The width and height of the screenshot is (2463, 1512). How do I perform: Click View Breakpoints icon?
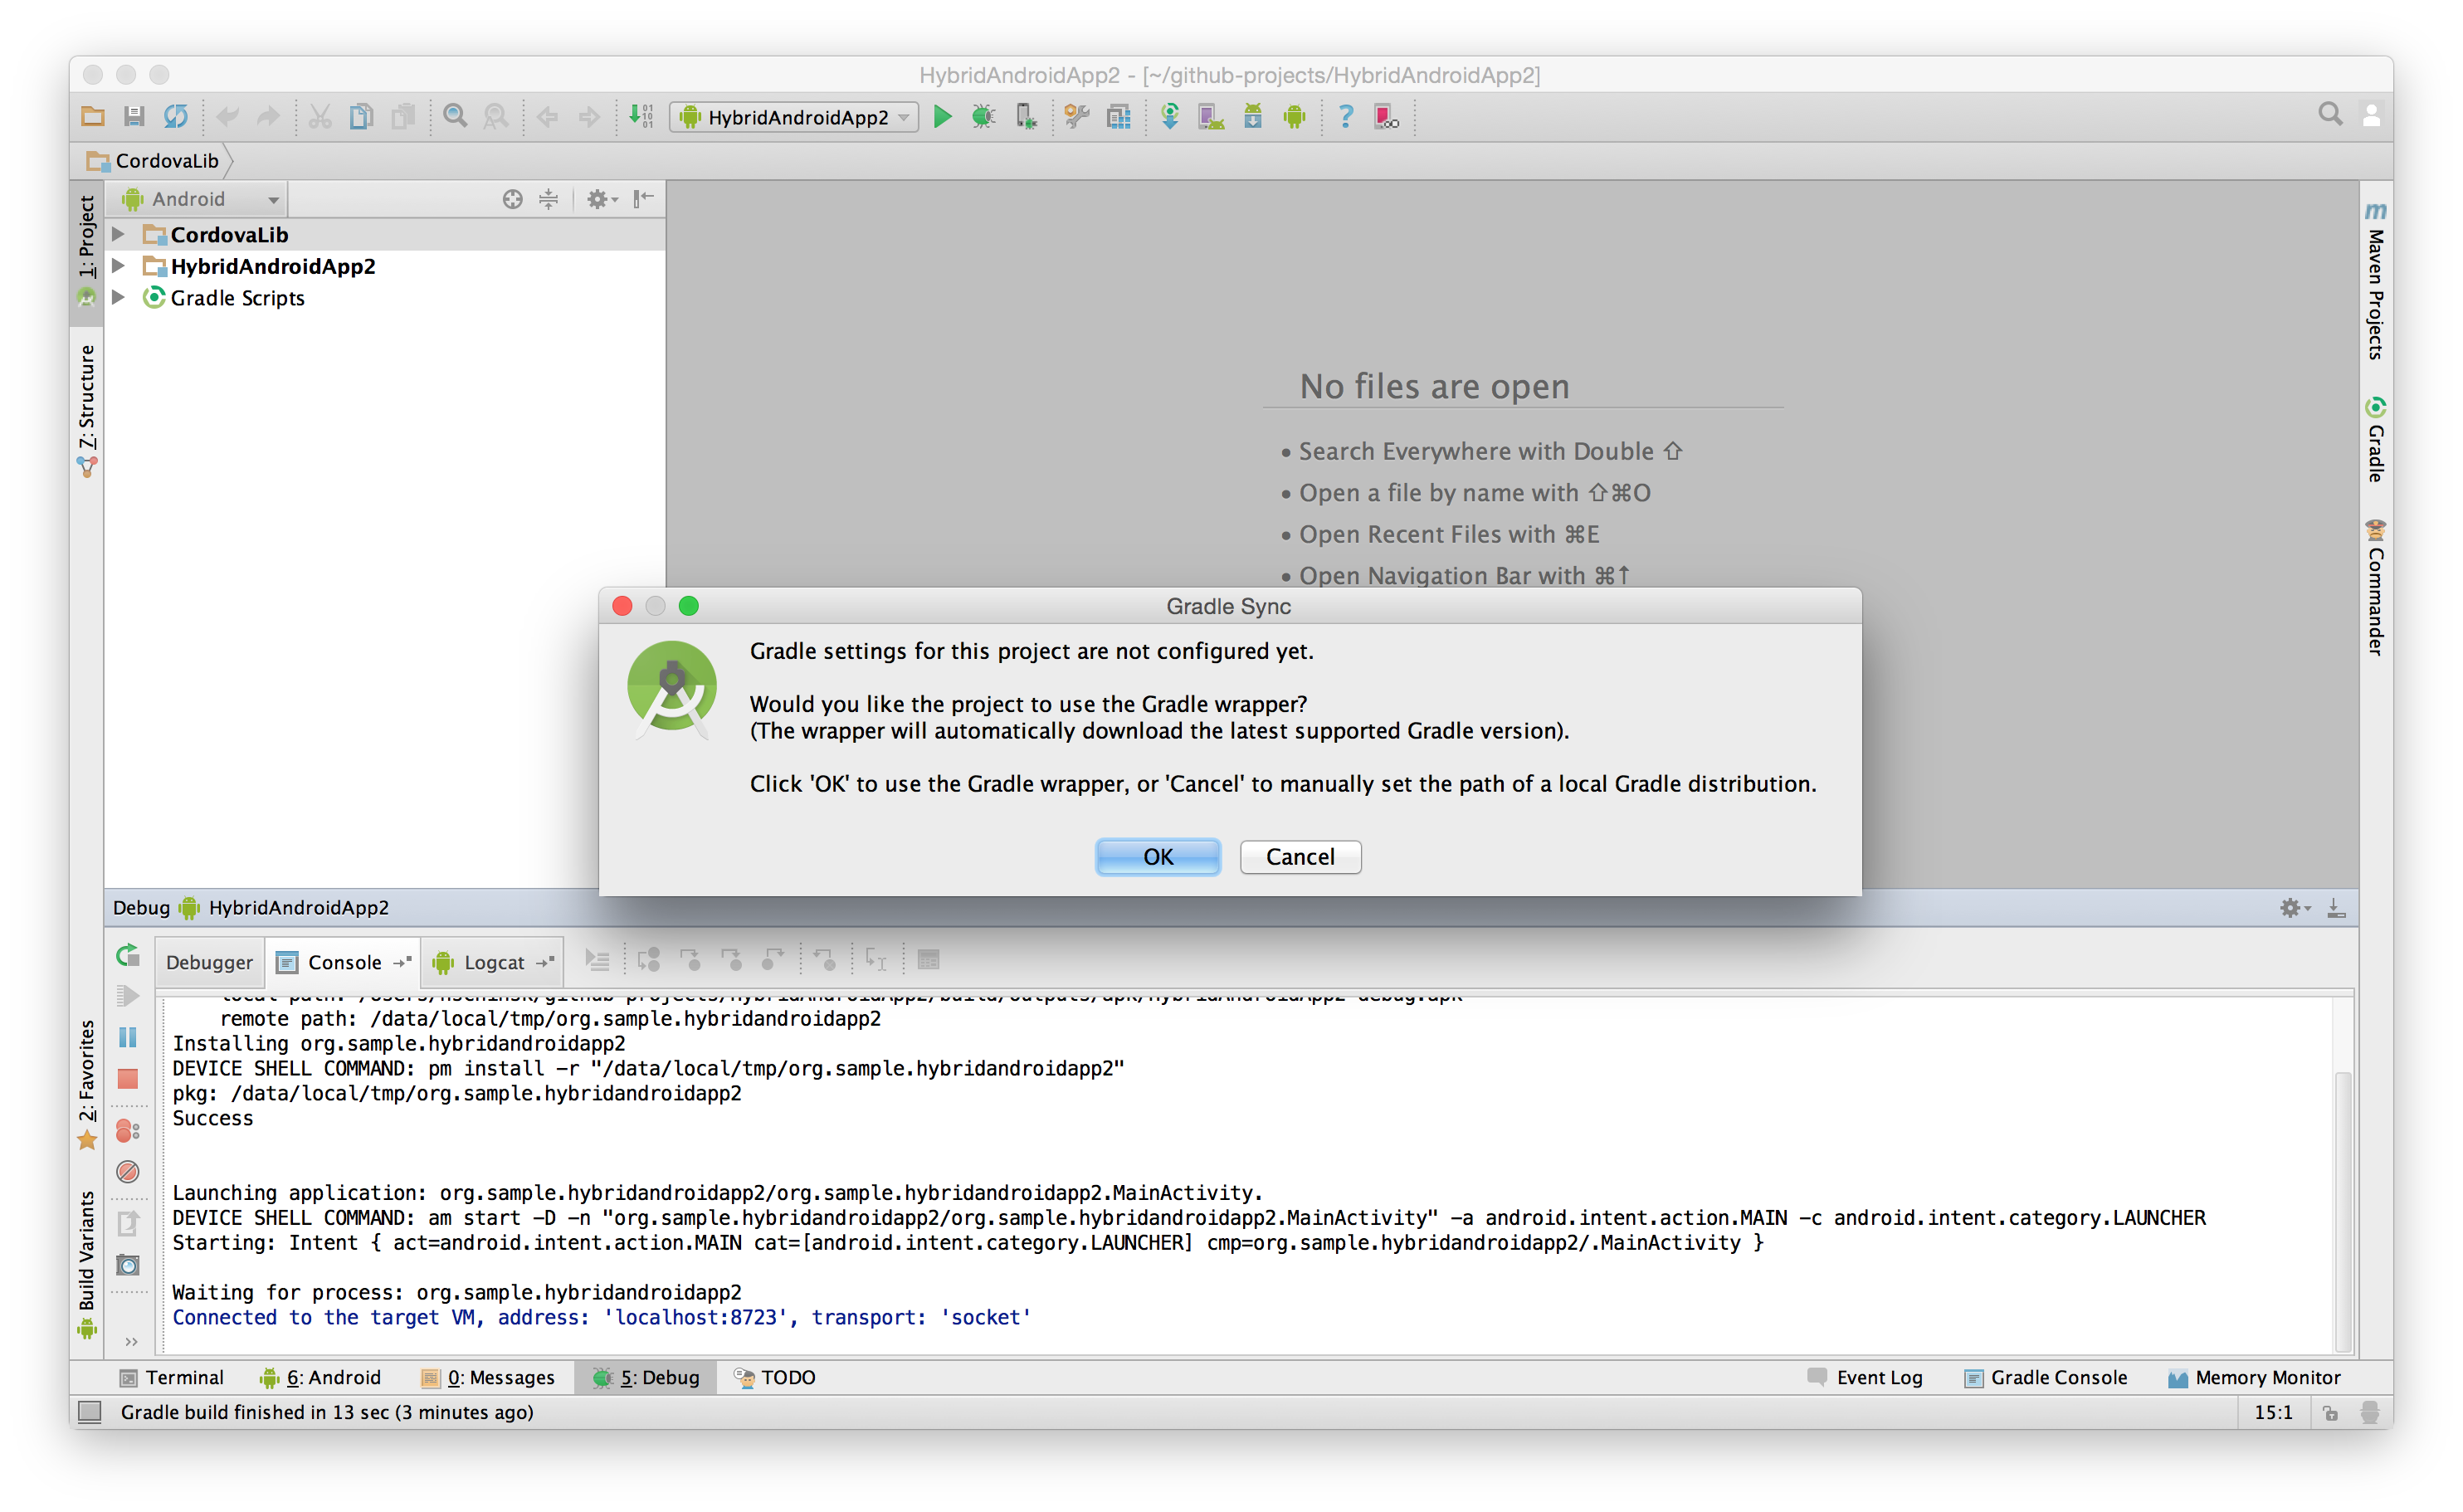pyautogui.click(x=128, y=1131)
